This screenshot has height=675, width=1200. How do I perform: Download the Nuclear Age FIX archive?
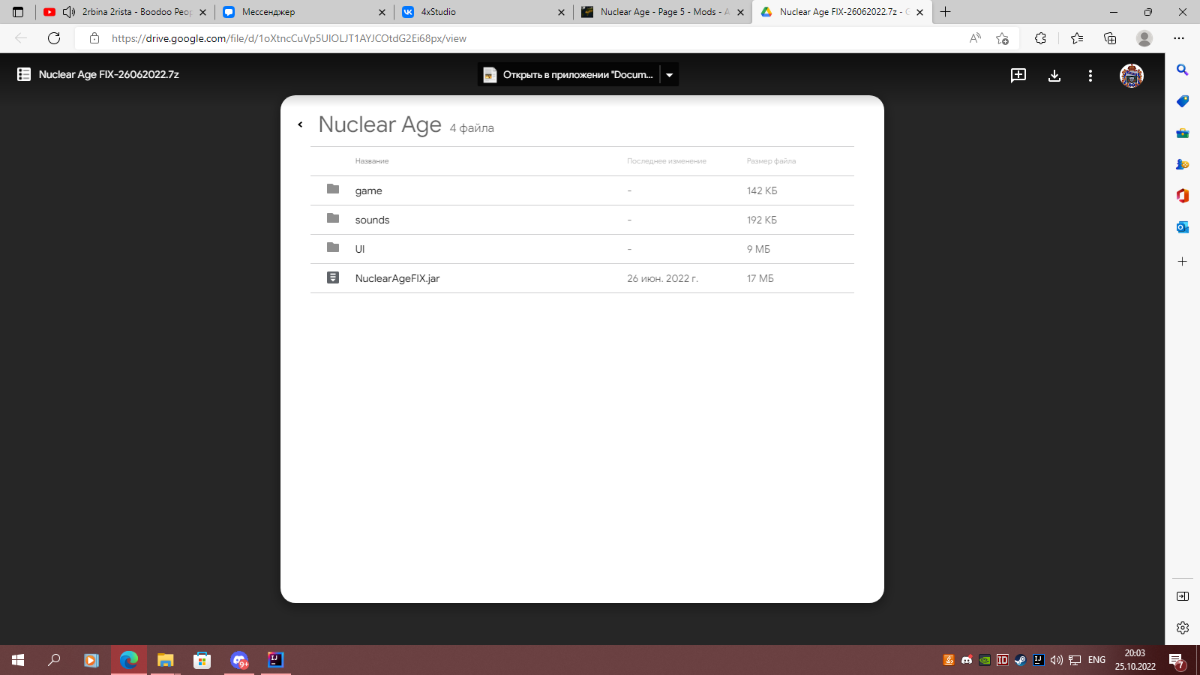click(1054, 75)
